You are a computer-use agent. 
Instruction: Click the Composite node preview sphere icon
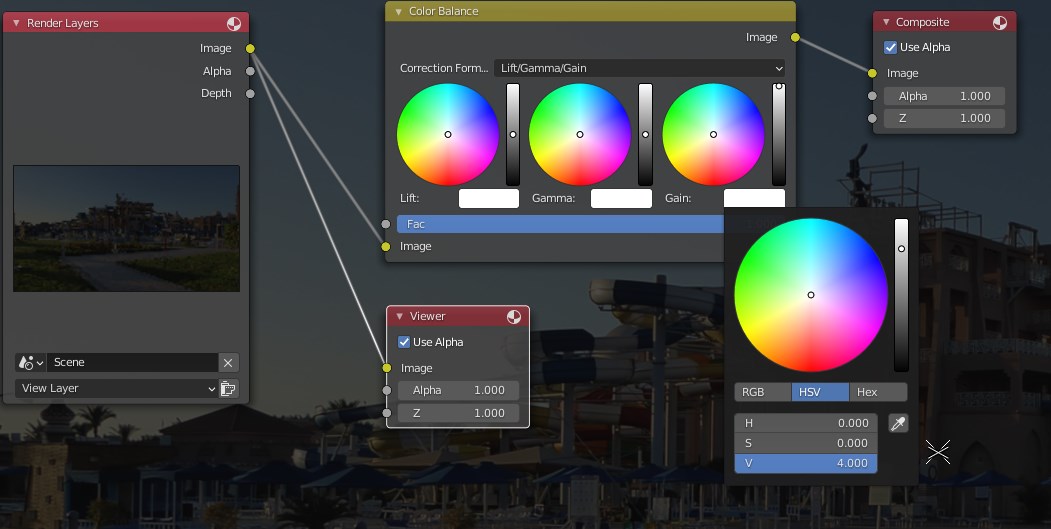point(1000,22)
